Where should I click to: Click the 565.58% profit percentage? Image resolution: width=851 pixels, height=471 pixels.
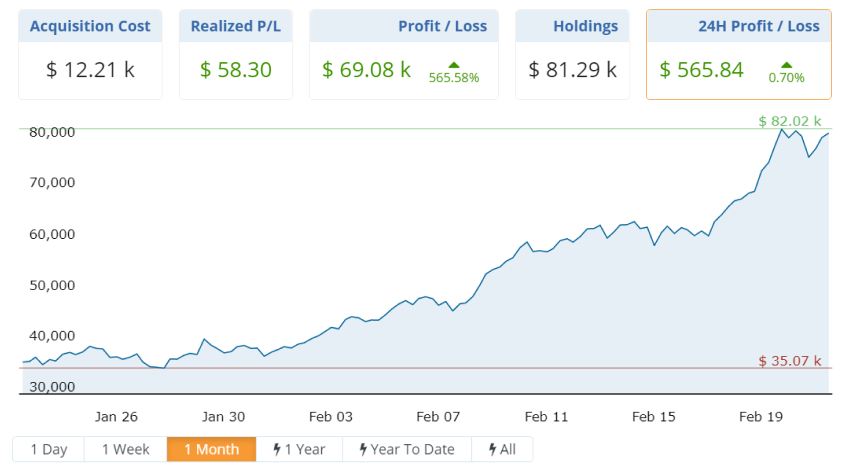[x=454, y=77]
